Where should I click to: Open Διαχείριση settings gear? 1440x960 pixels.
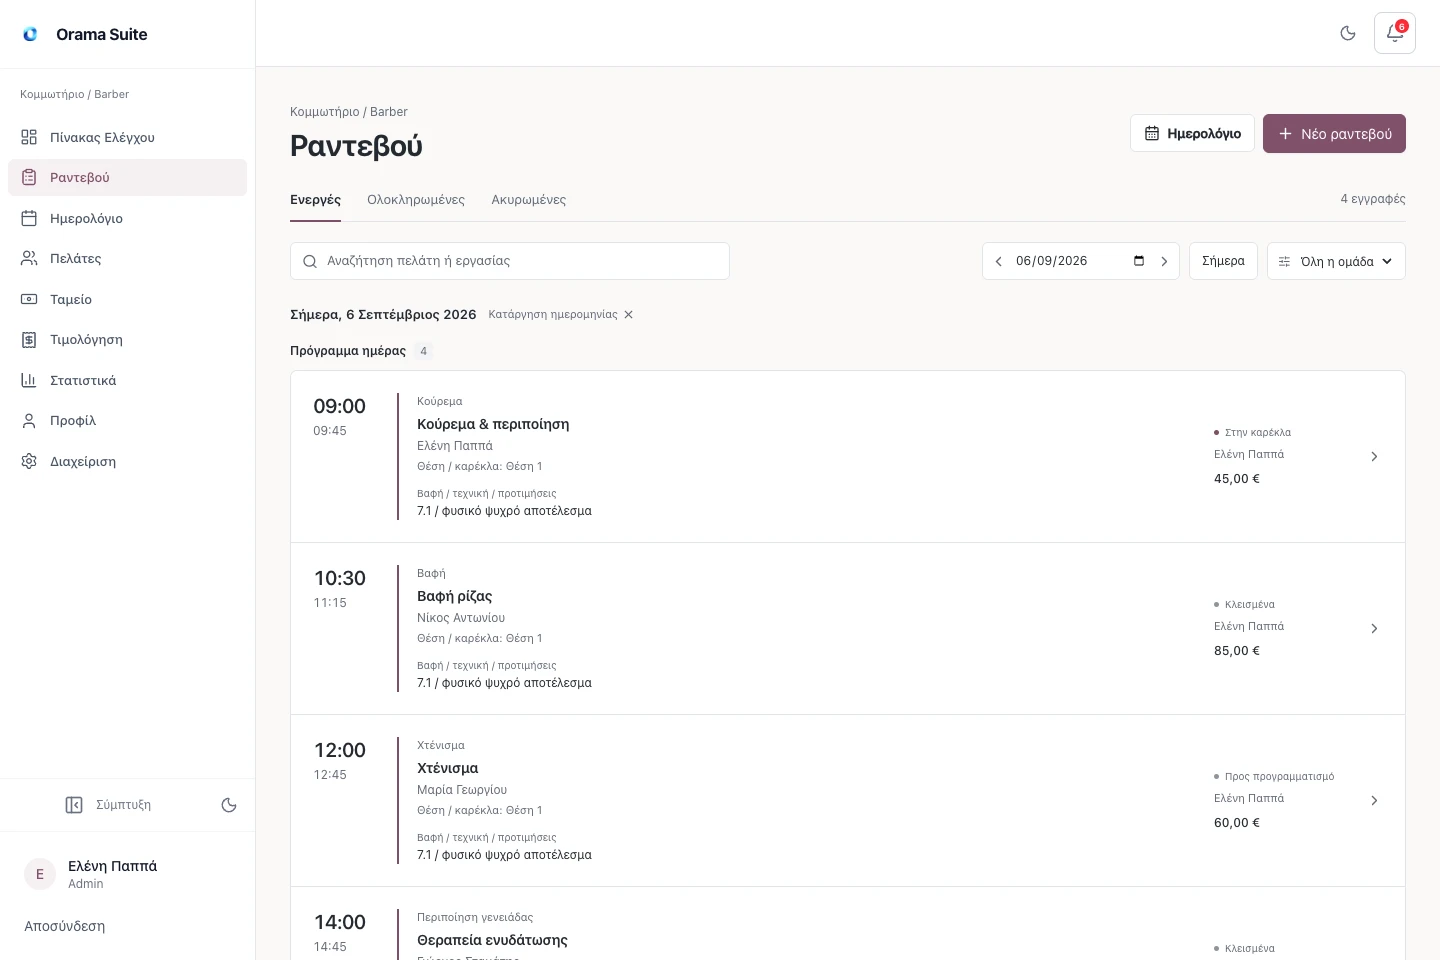click(x=29, y=461)
